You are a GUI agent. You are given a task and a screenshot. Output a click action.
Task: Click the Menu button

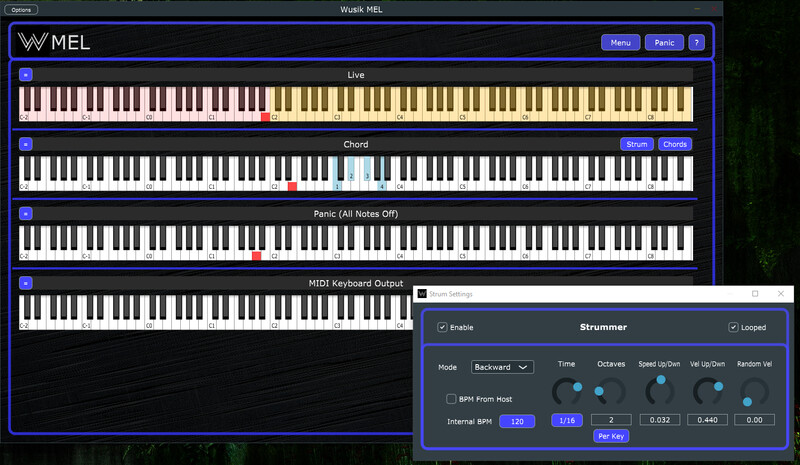coord(620,42)
